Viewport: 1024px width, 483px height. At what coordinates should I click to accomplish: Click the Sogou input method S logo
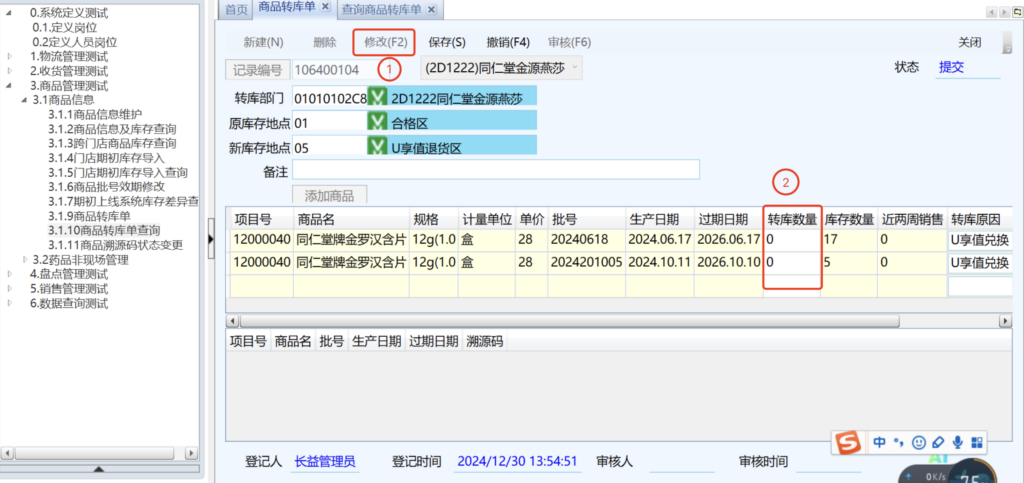(849, 444)
